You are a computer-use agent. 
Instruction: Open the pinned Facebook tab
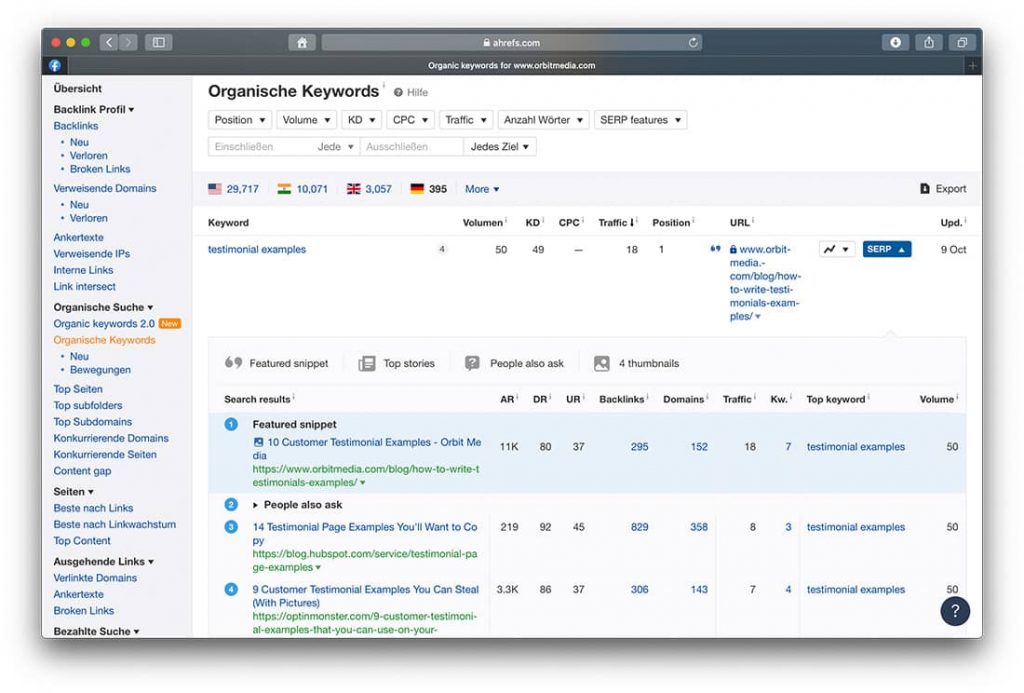click(x=55, y=65)
